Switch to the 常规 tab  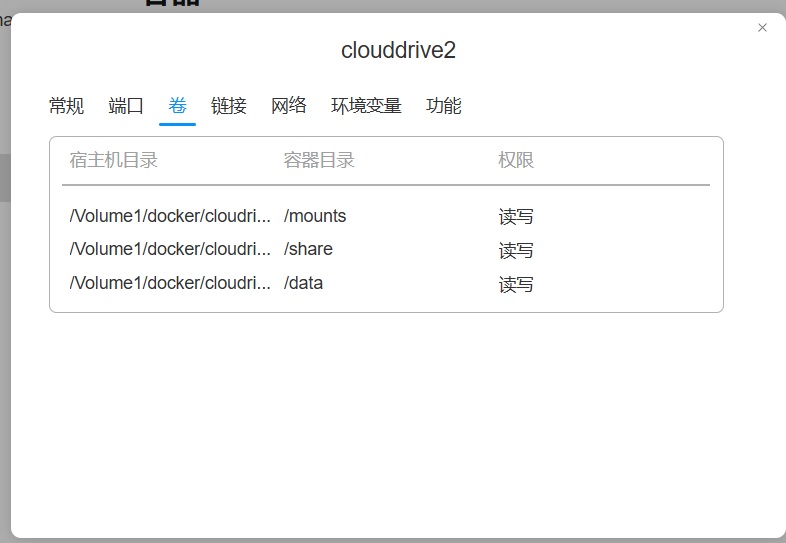coord(66,106)
